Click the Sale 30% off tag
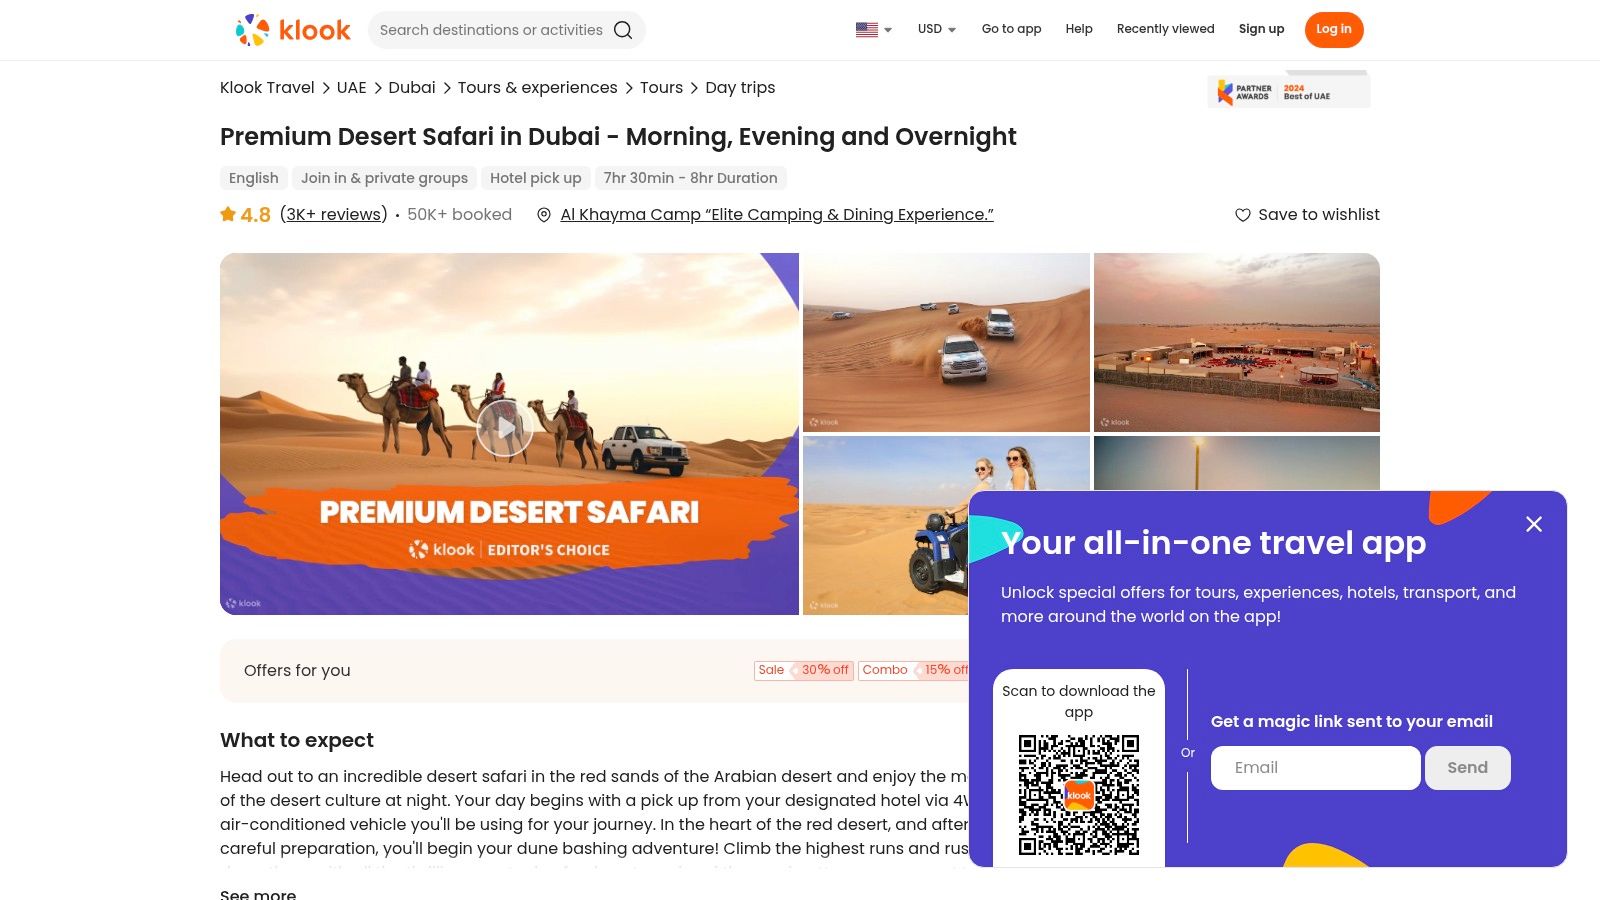1600x900 pixels. [x=804, y=670]
